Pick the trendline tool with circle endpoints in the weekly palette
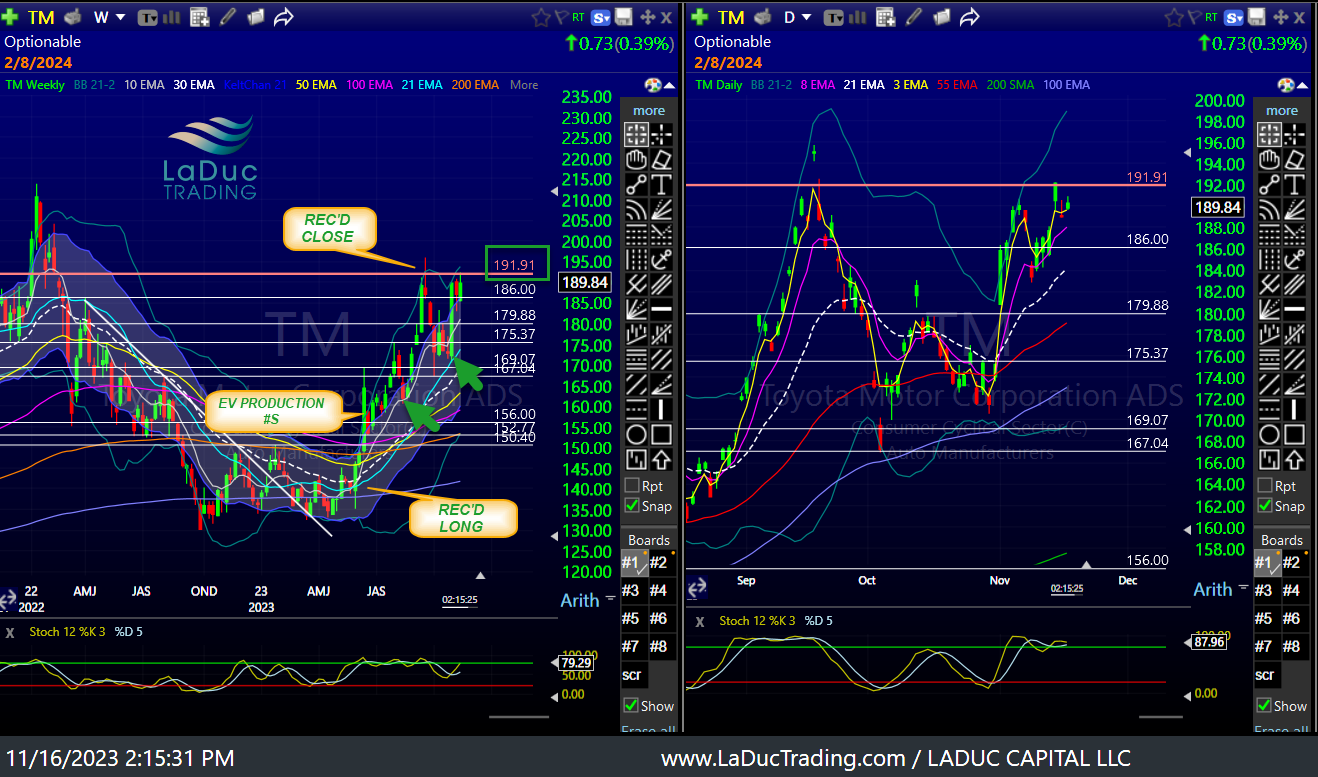The image size is (1318, 777). click(x=635, y=184)
